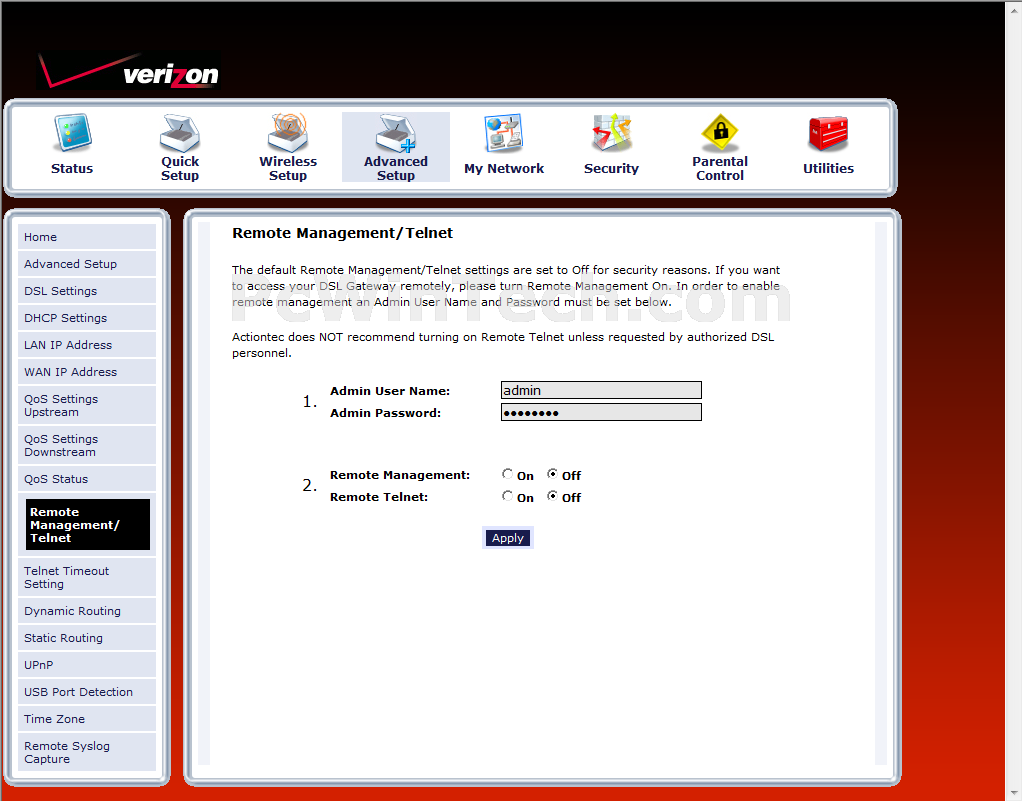Open Time Zone settings
This screenshot has height=801, width=1022.
click(87, 719)
